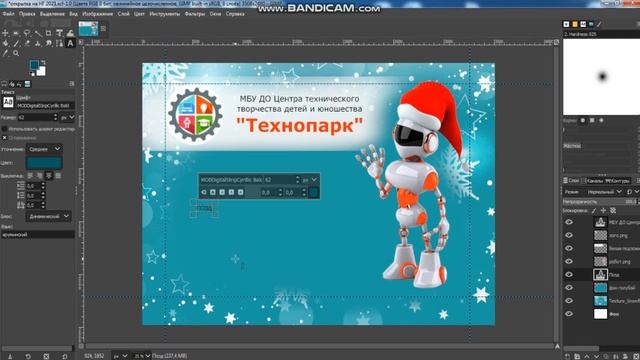Image resolution: width=640 pixels, height=360 pixels.
Task: Toggle eye of the selected text layer
Action: (569, 274)
